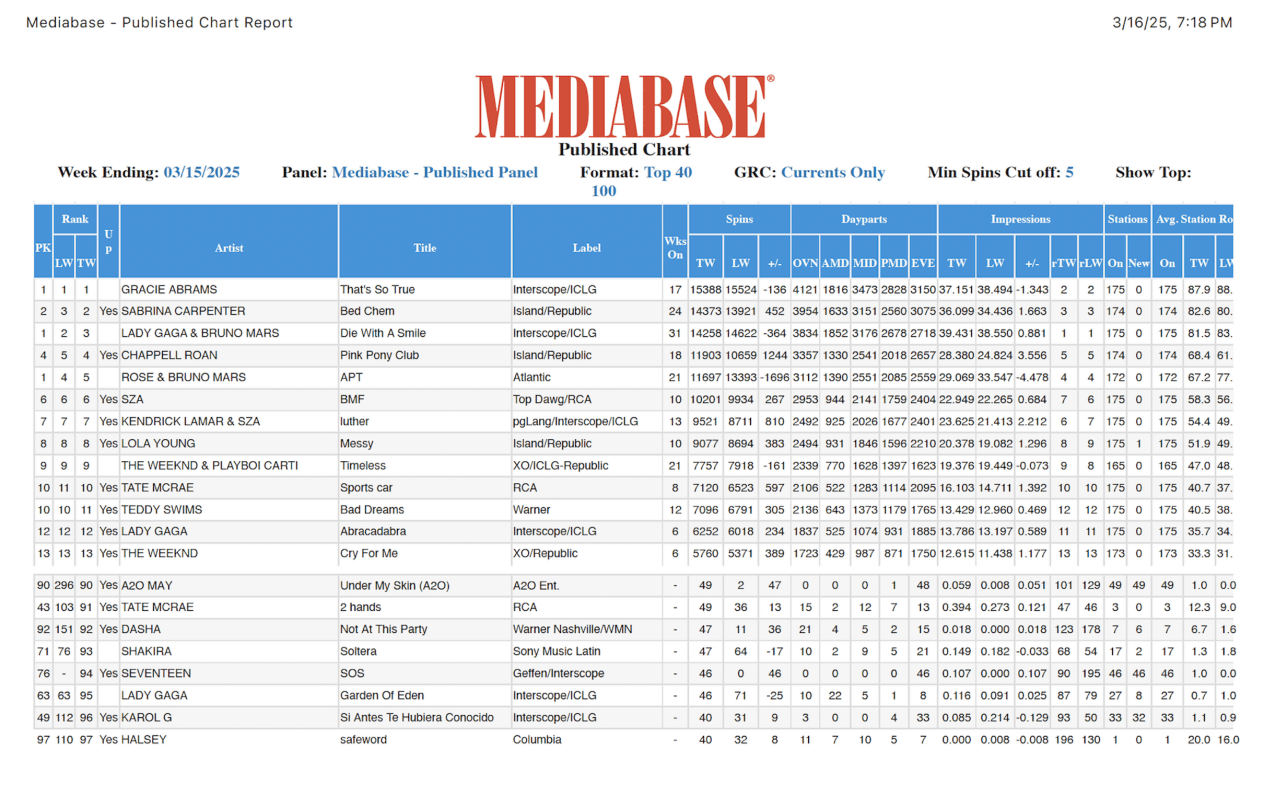The height and width of the screenshot is (807, 1264).
Task: Click the Dayparts group header
Action: 864,219
